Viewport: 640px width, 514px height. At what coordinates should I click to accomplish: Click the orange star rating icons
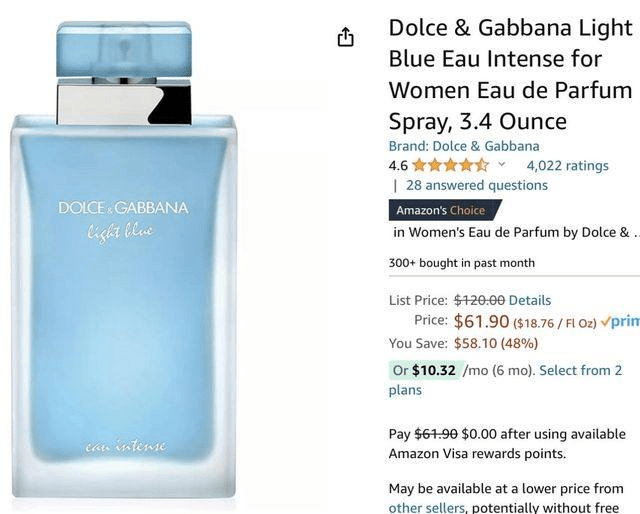[x=450, y=165]
